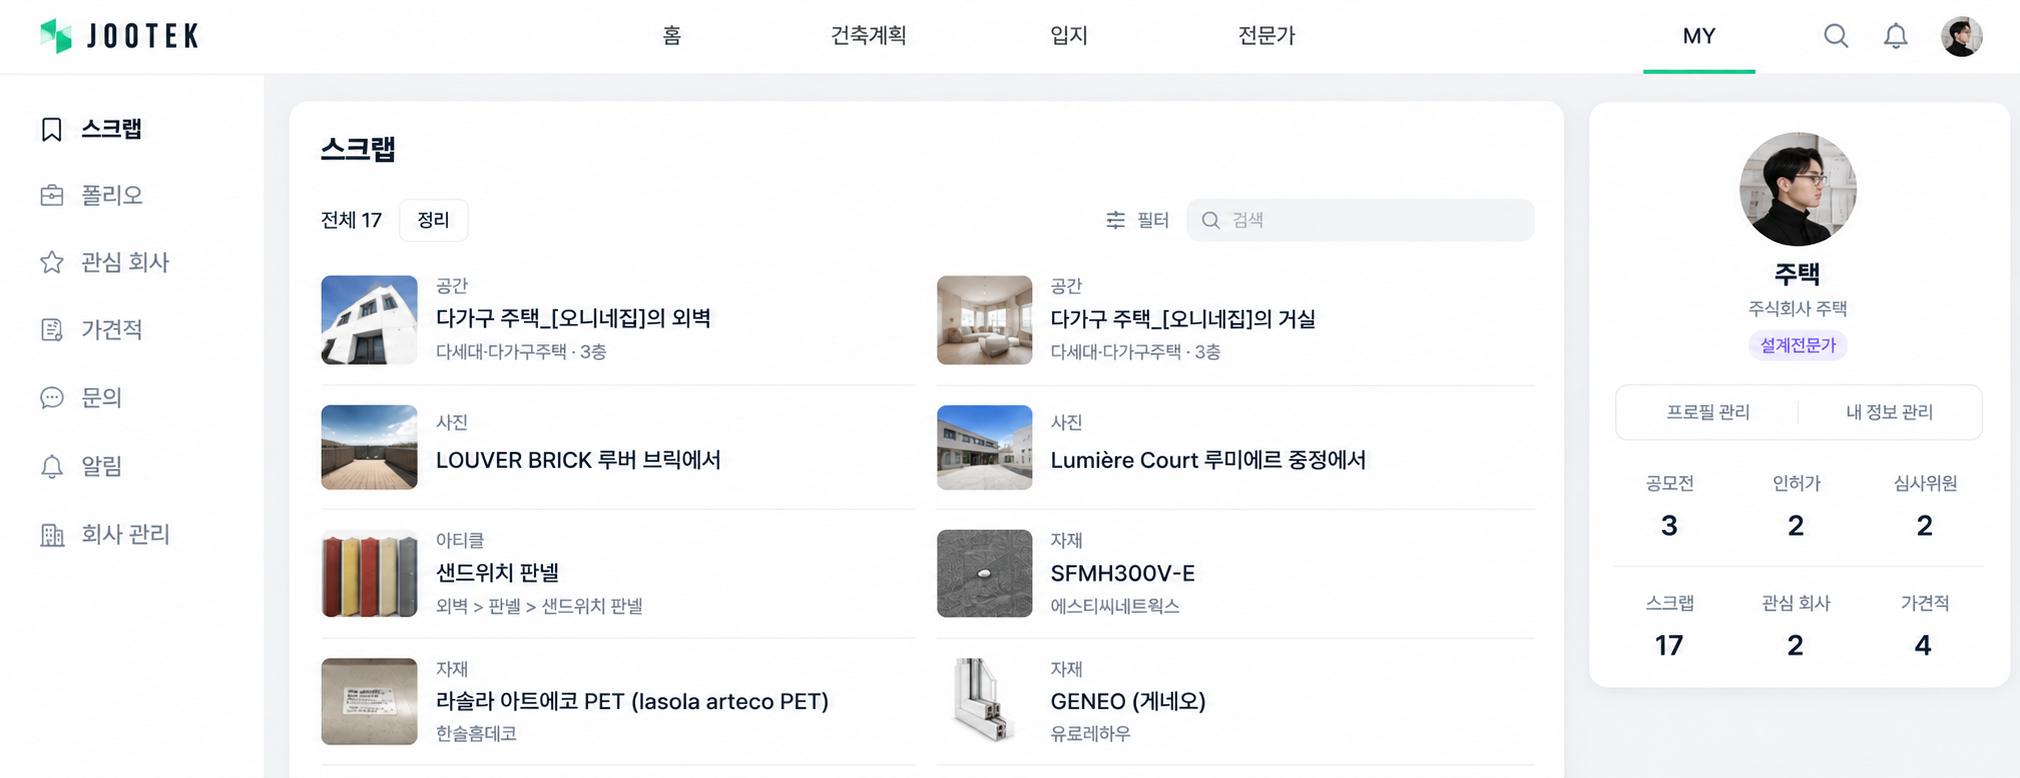
Task: Select the 스크랩 bookmark icon in sidebar
Action: pyautogui.click(x=51, y=129)
